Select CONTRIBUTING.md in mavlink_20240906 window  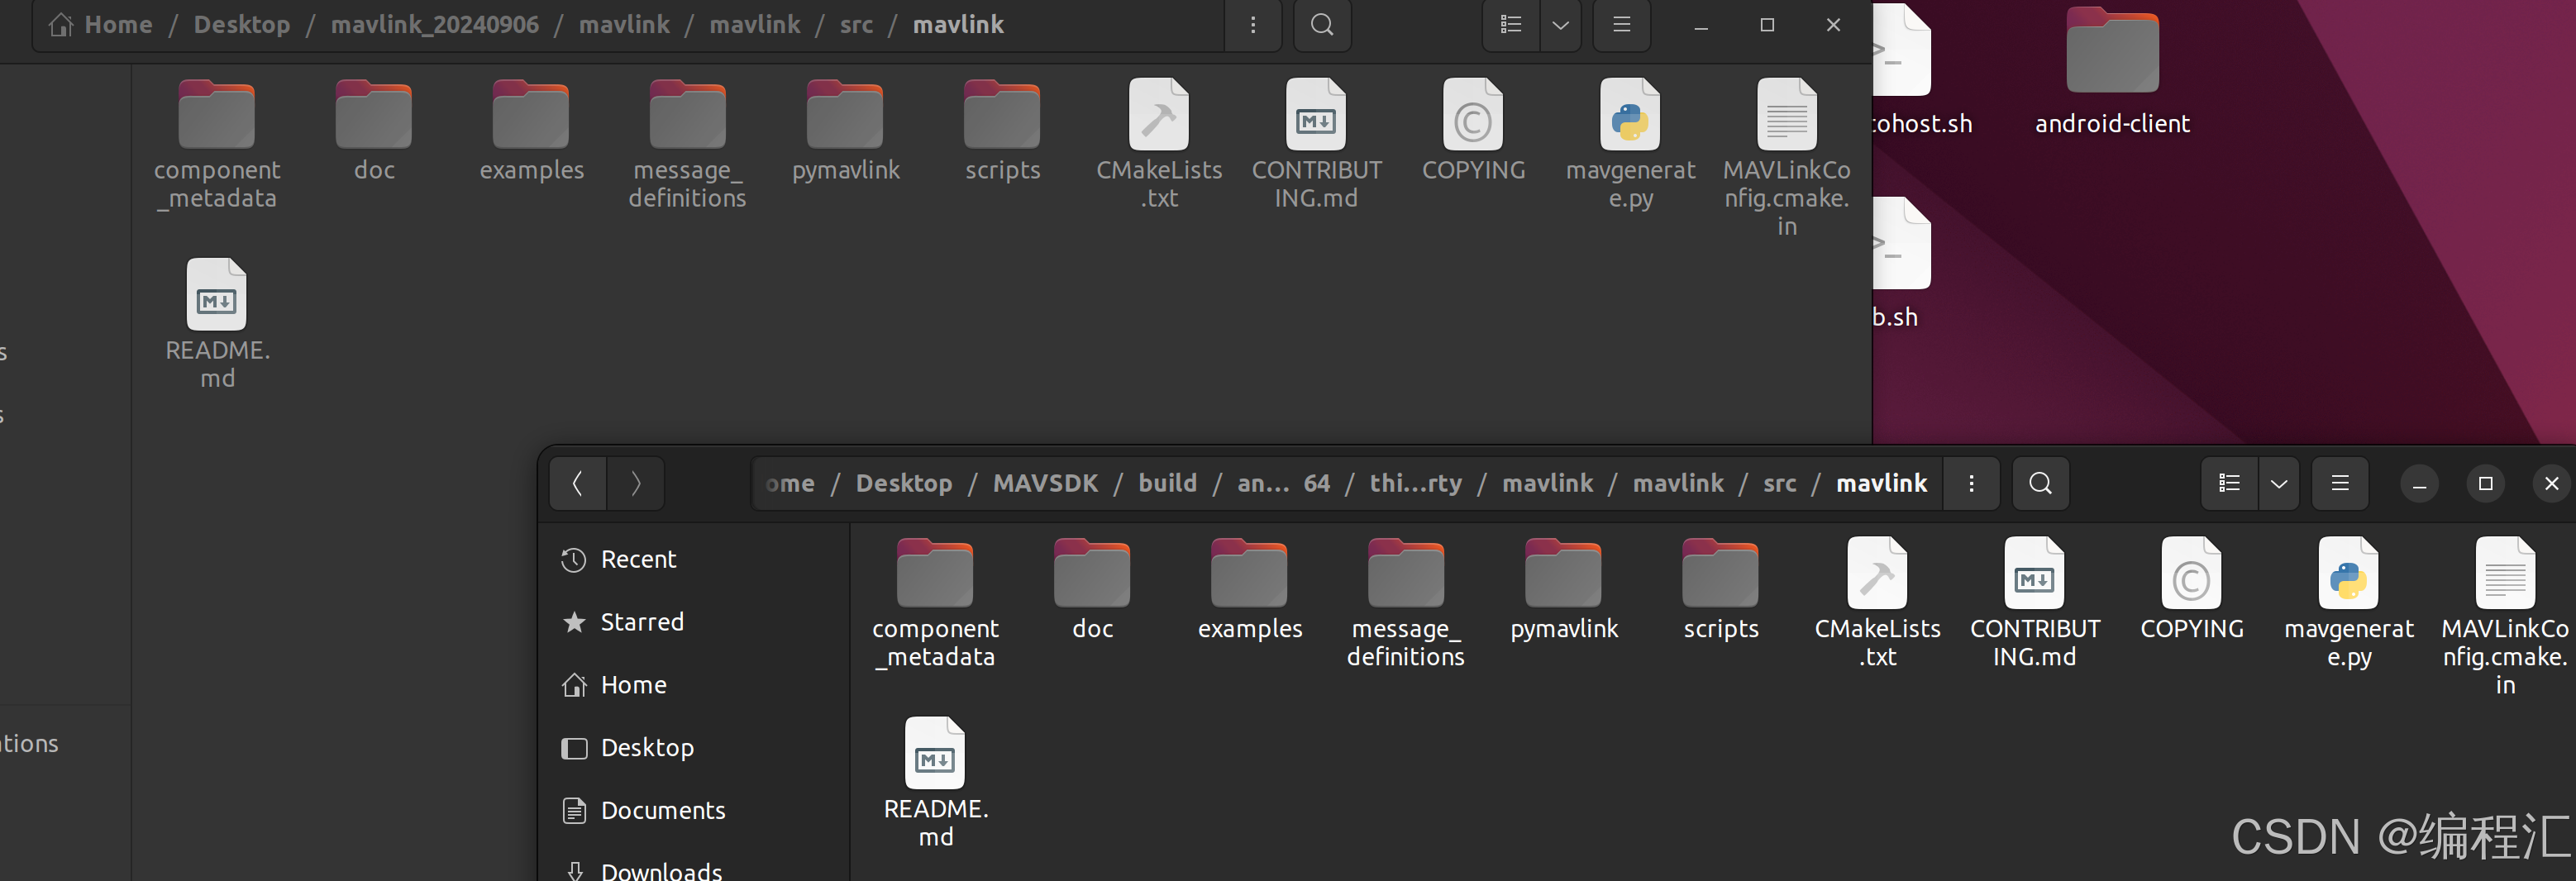point(1316,143)
